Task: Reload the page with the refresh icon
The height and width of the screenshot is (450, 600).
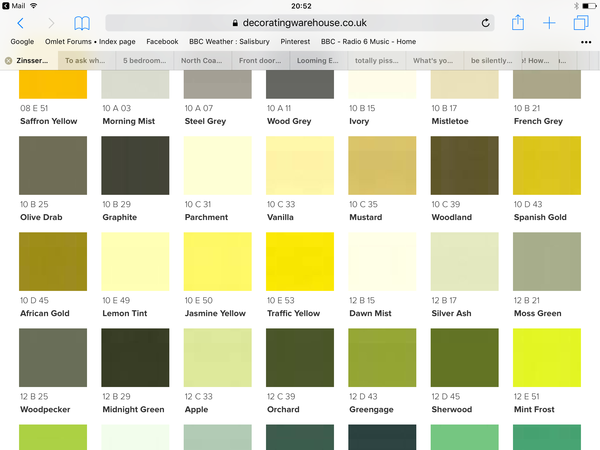Action: pos(485,23)
